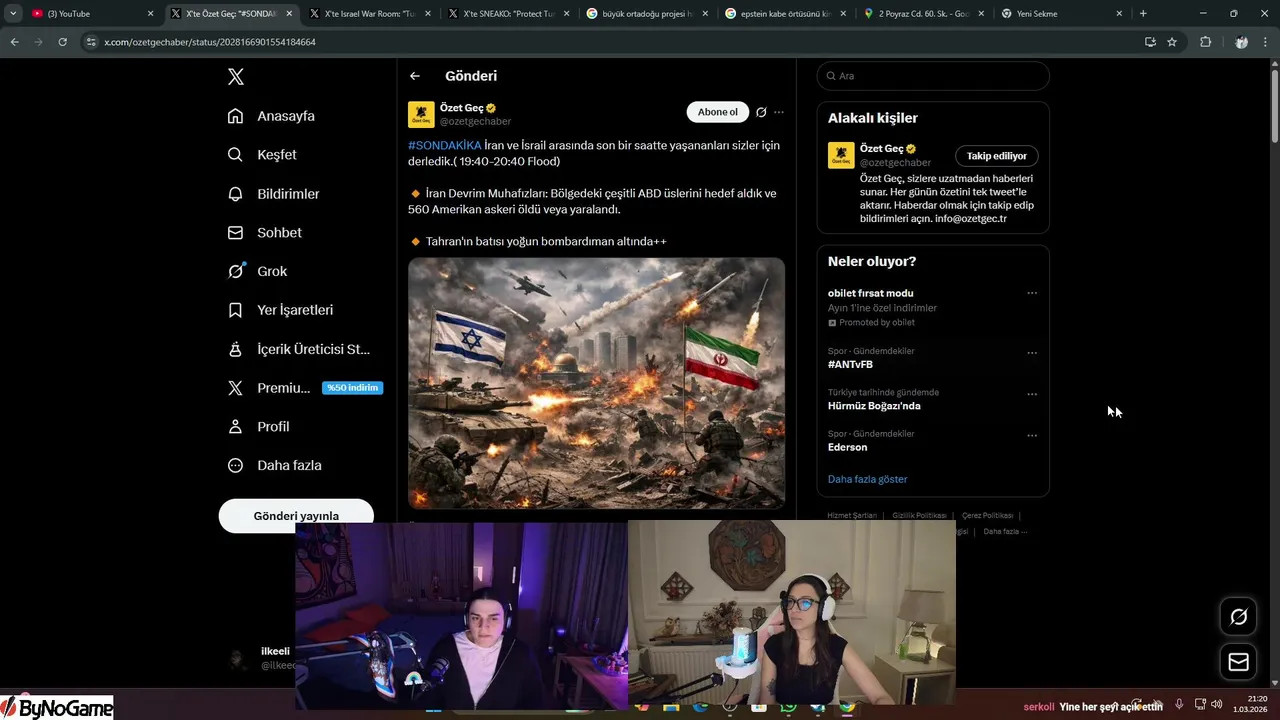Open Özet Geç avatar on the post
Screen dimensions: 1280x720
[x=421, y=114]
